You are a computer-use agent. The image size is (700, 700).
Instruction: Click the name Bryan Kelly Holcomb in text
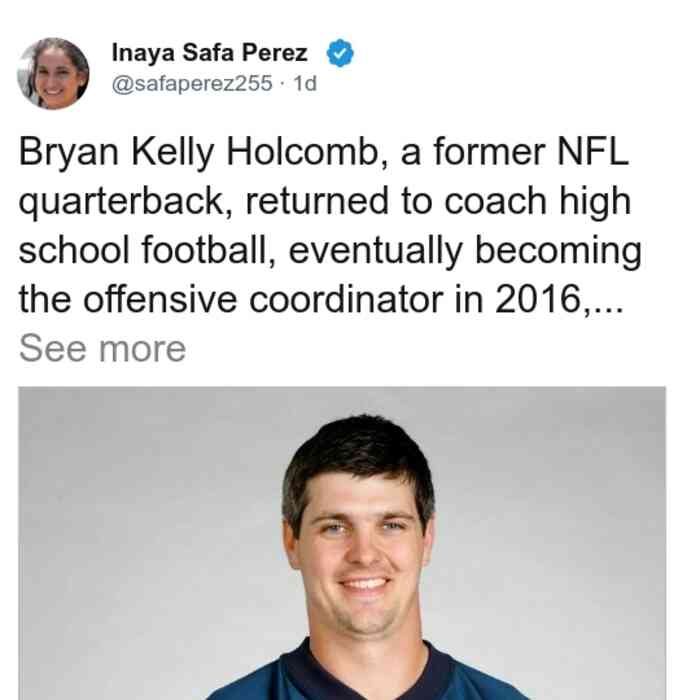point(199,153)
